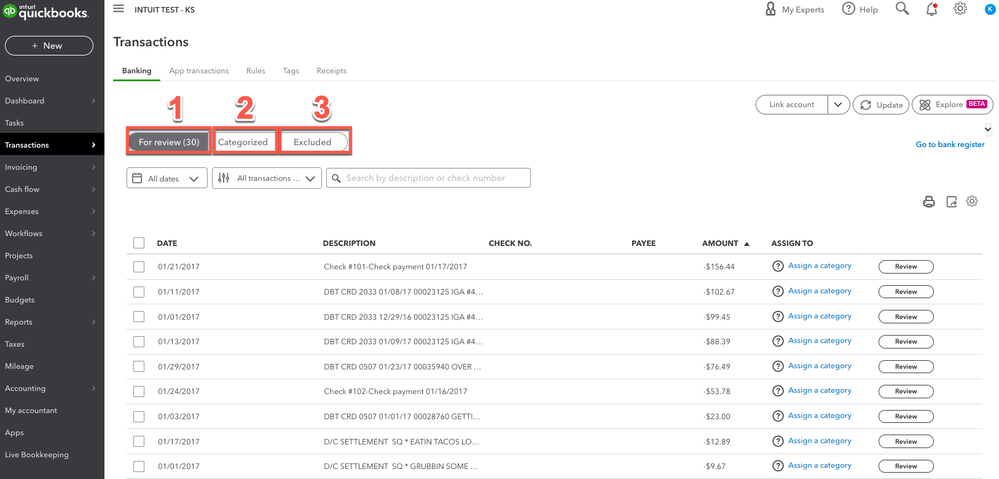Click help icon beside -$9.67 category

777,466
